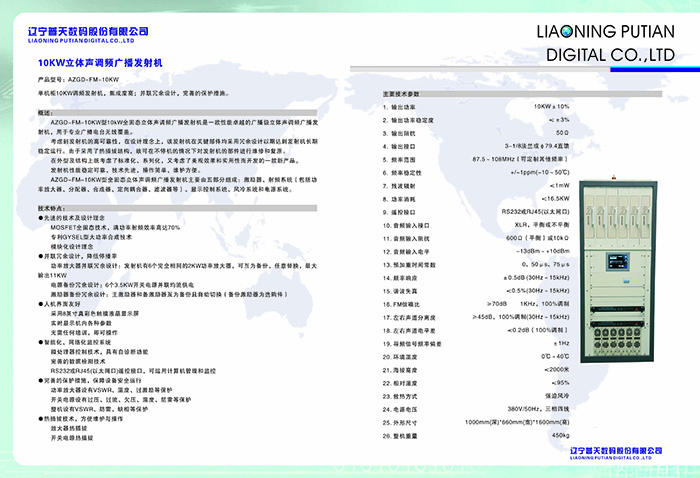Click the value "±0.5dB(30Hz - 15kHz)"
The width and height of the screenshot is (700, 478).
point(537,278)
